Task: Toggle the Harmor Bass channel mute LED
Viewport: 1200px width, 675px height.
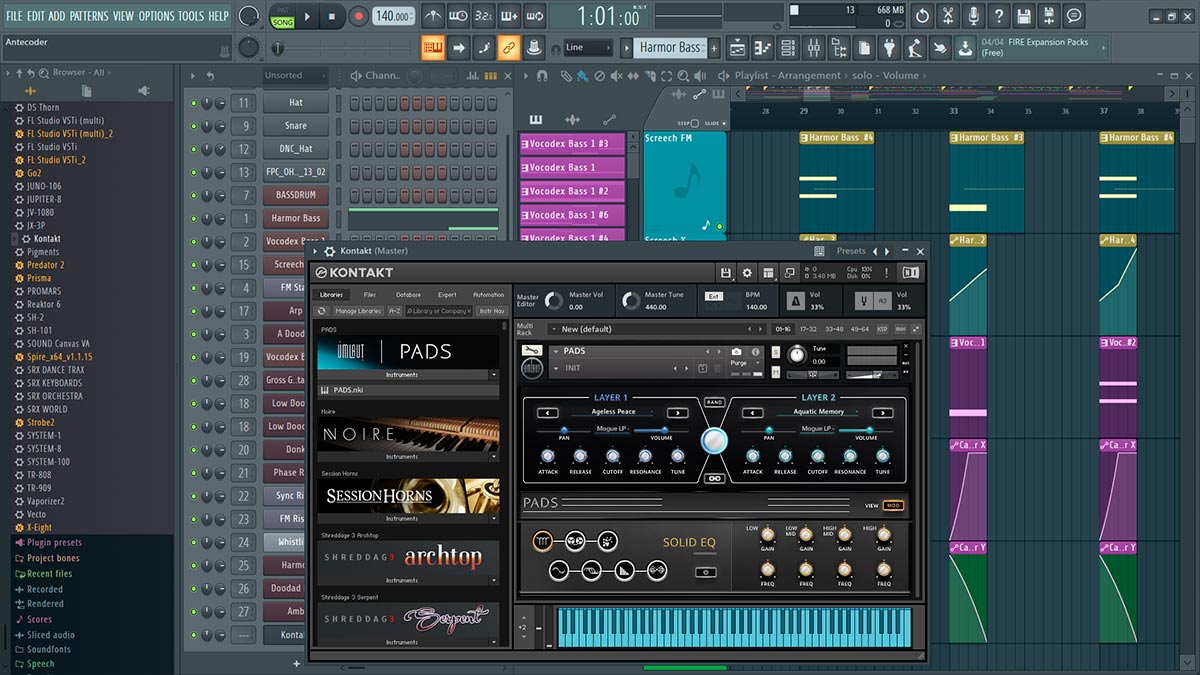Action: tap(194, 218)
